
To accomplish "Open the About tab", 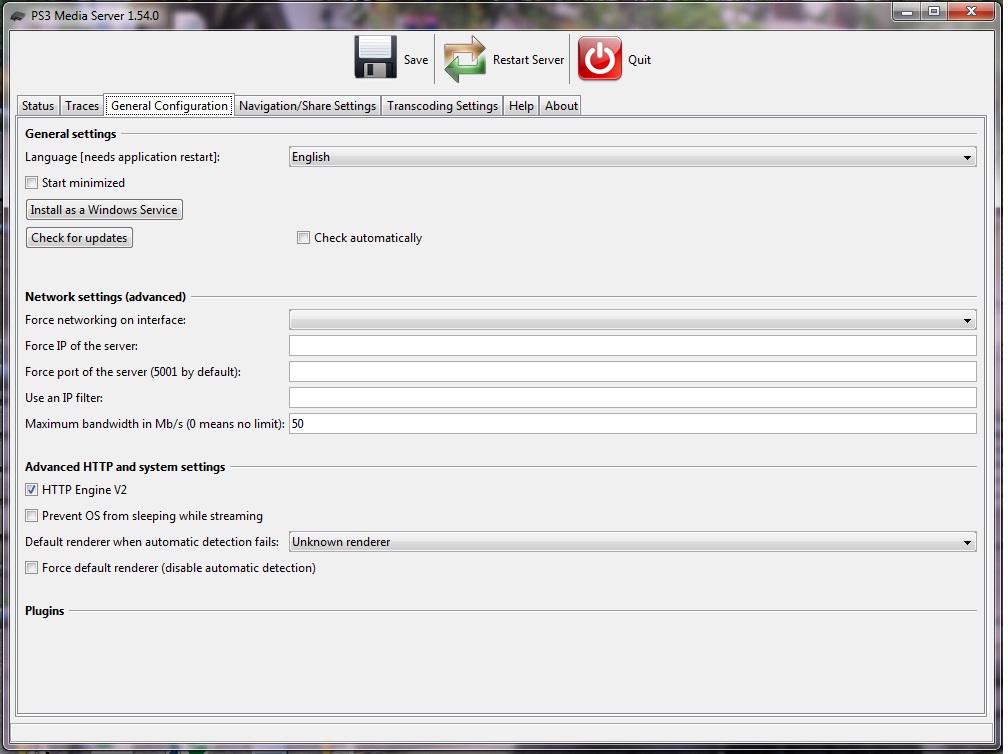I will pos(561,105).
